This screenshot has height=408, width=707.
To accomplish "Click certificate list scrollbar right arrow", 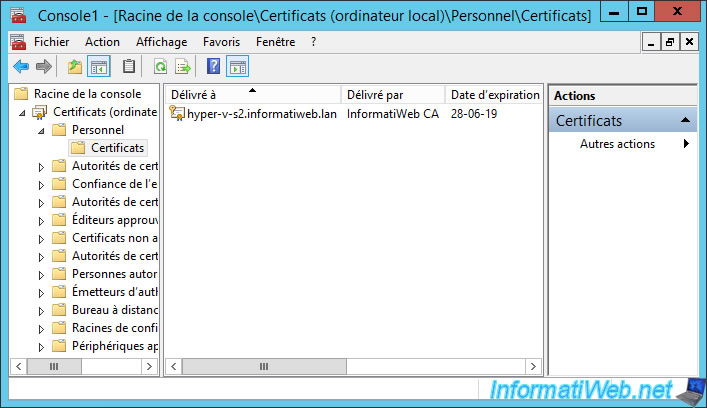I will (533, 367).
